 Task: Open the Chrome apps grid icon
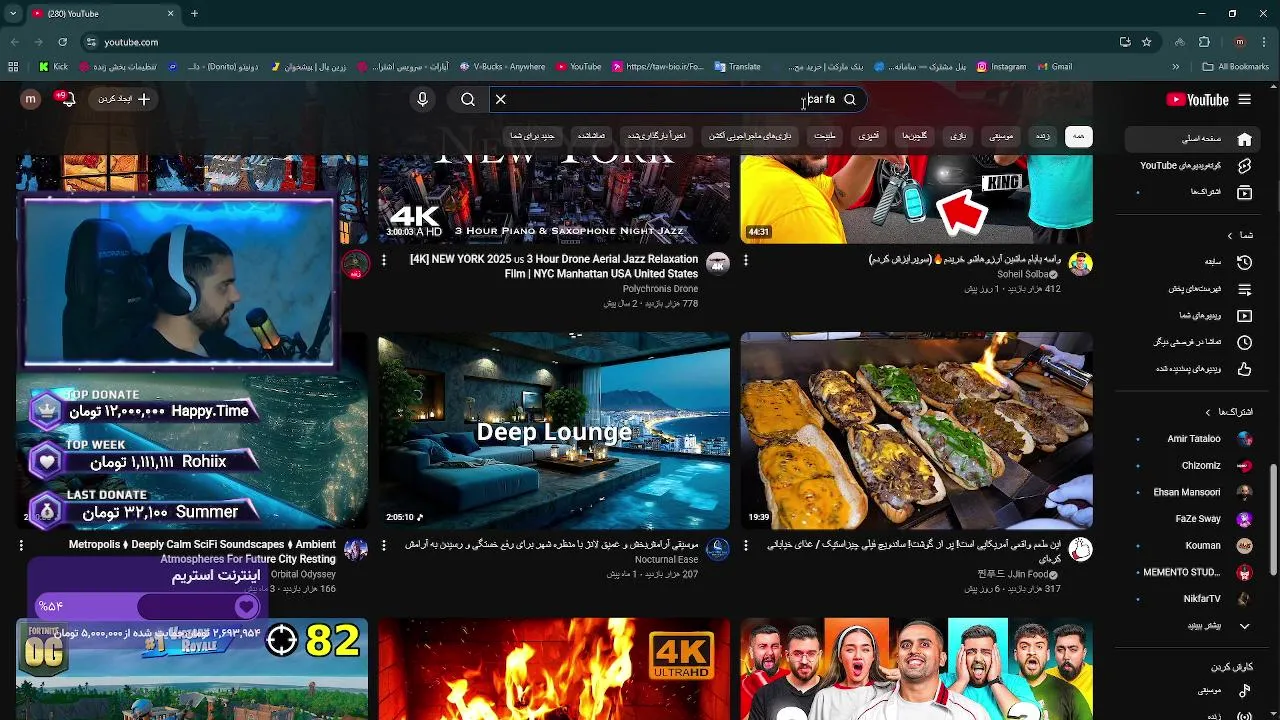click(13, 67)
